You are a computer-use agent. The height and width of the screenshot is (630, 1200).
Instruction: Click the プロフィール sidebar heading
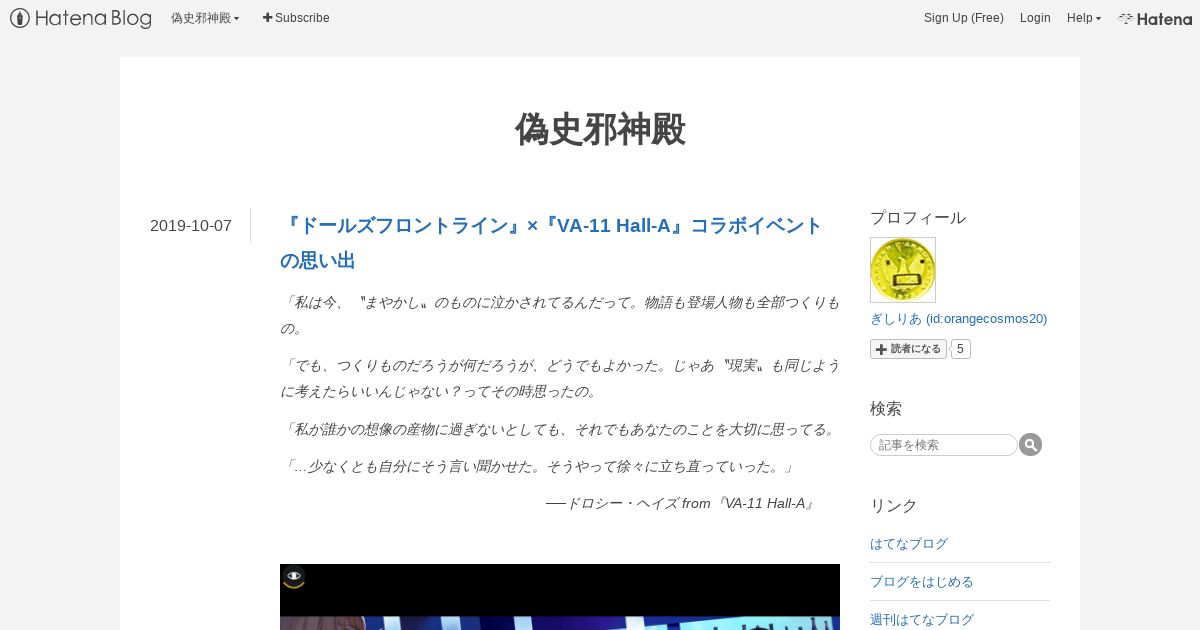pyautogui.click(x=918, y=218)
